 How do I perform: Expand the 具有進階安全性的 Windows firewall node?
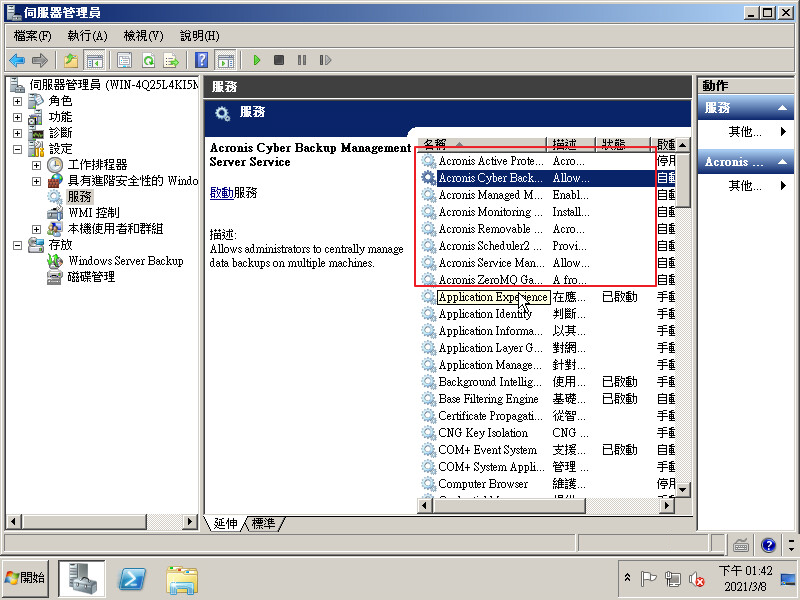tap(36, 181)
